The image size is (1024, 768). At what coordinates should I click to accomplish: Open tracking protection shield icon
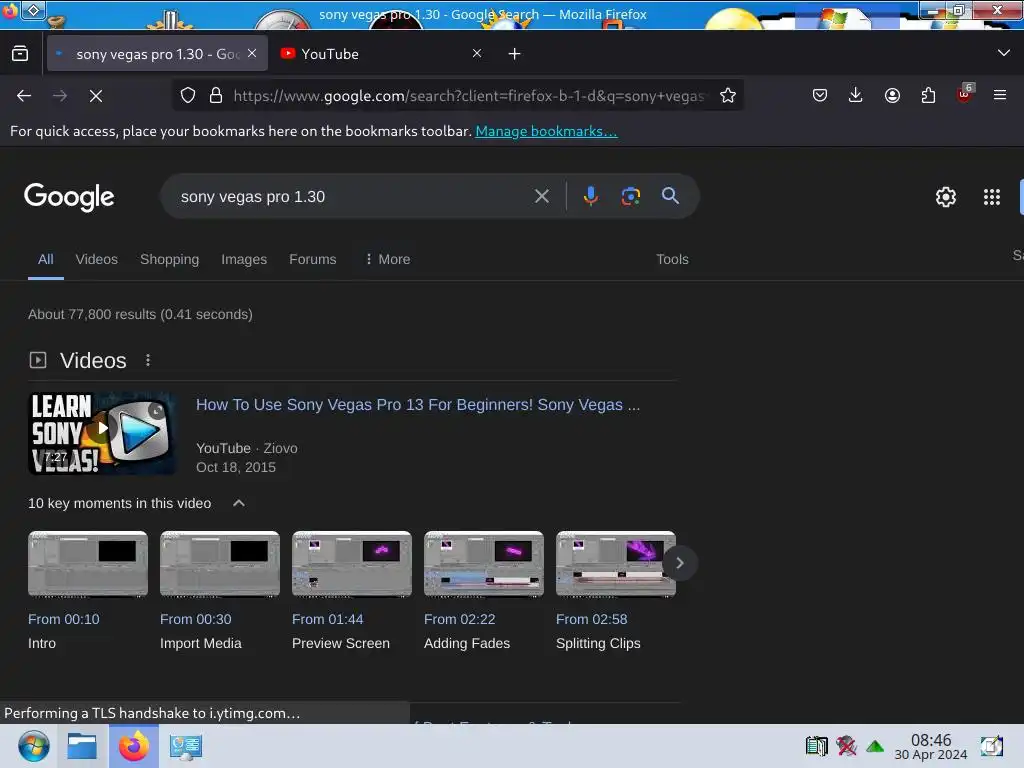188,95
